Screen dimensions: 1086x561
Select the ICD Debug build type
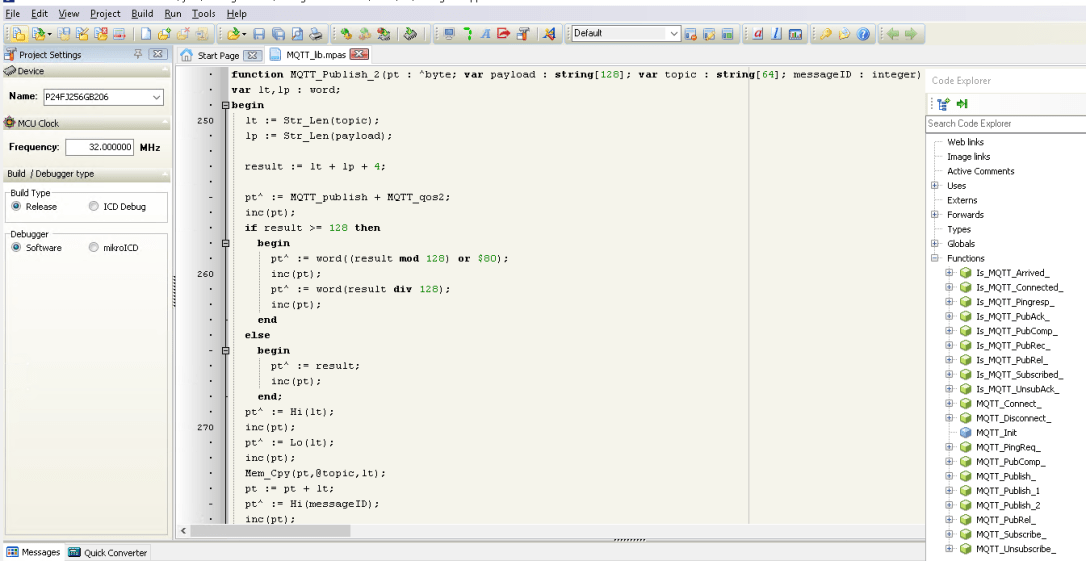(94, 206)
